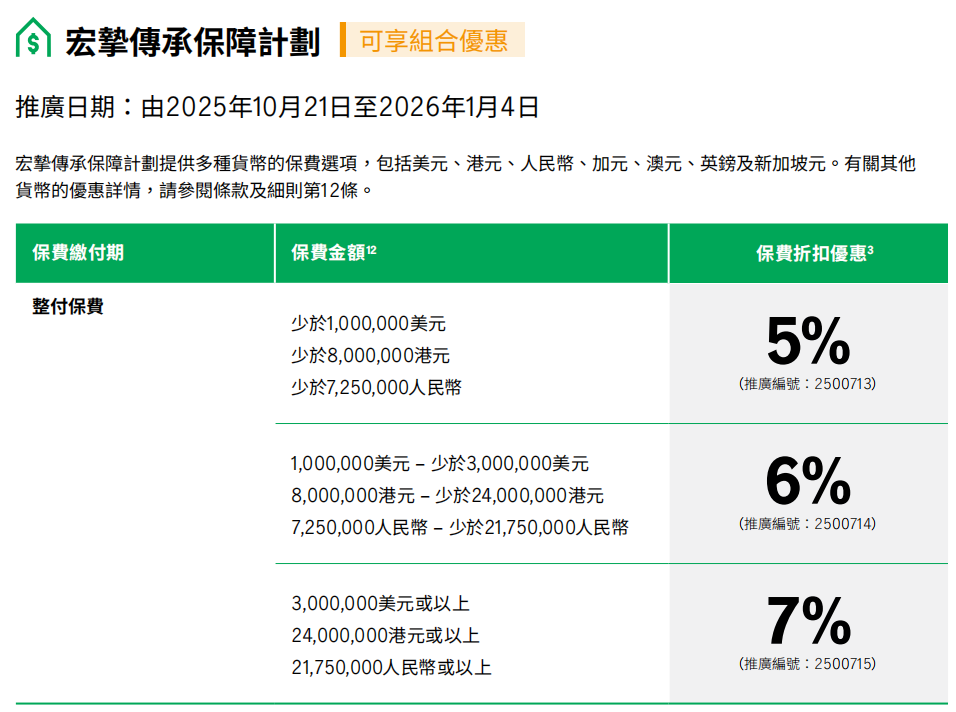Click promotion code 2500714

pyautogui.click(x=807, y=523)
